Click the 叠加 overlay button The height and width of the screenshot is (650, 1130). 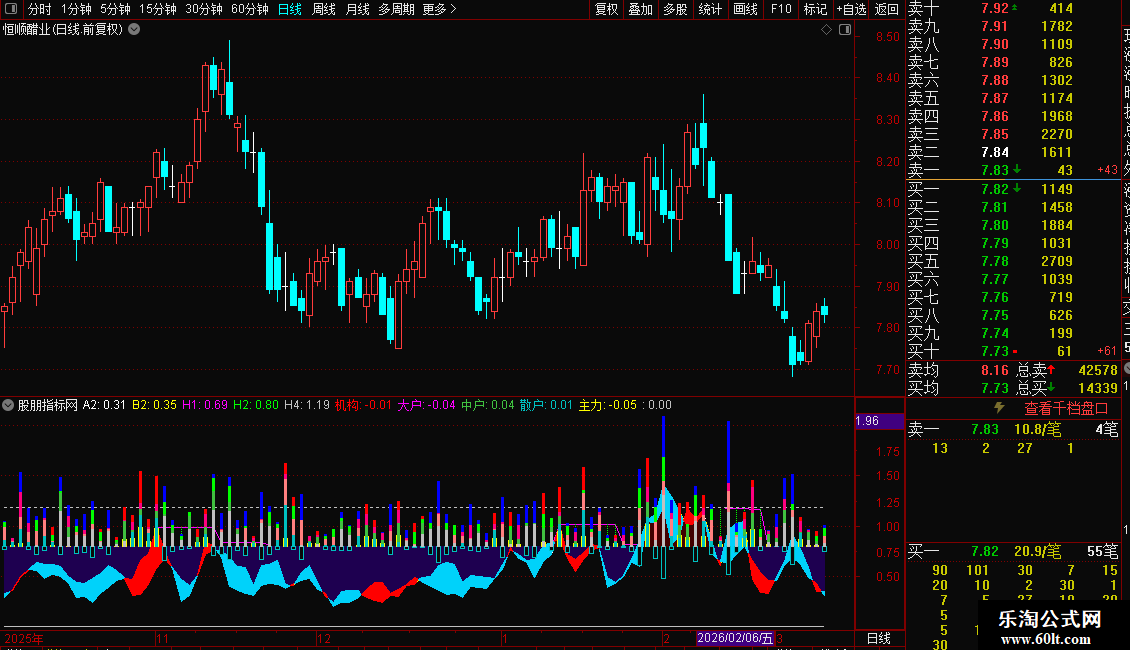(x=641, y=9)
